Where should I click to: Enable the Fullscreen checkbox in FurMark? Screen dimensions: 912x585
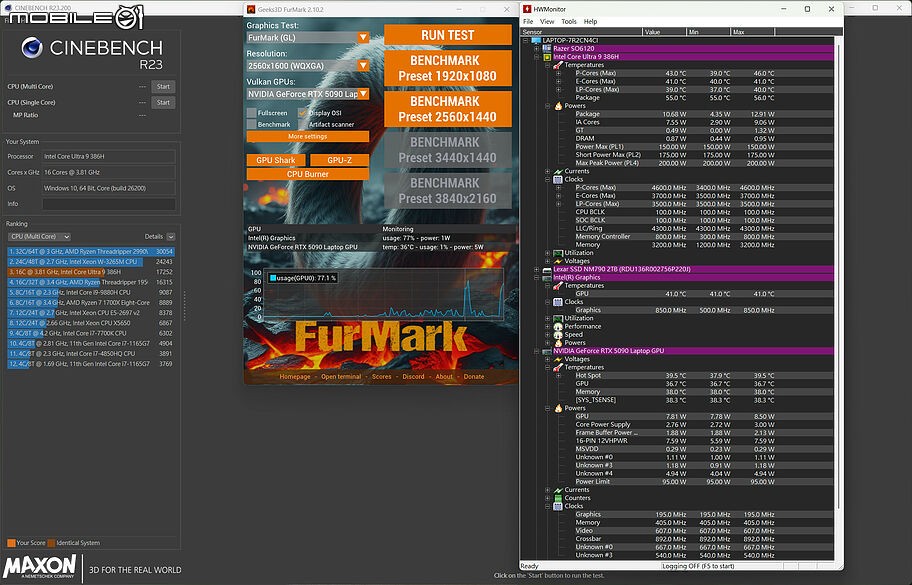(251, 113)
